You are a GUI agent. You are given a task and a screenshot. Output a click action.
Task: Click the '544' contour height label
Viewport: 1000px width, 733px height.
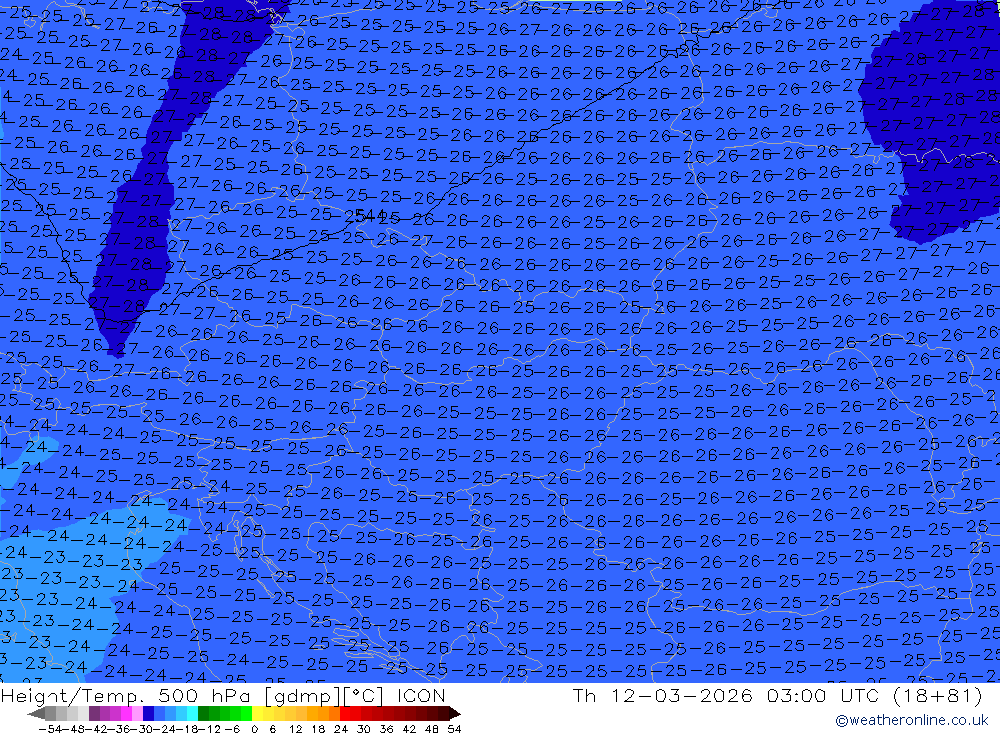[x=371, y=215]
